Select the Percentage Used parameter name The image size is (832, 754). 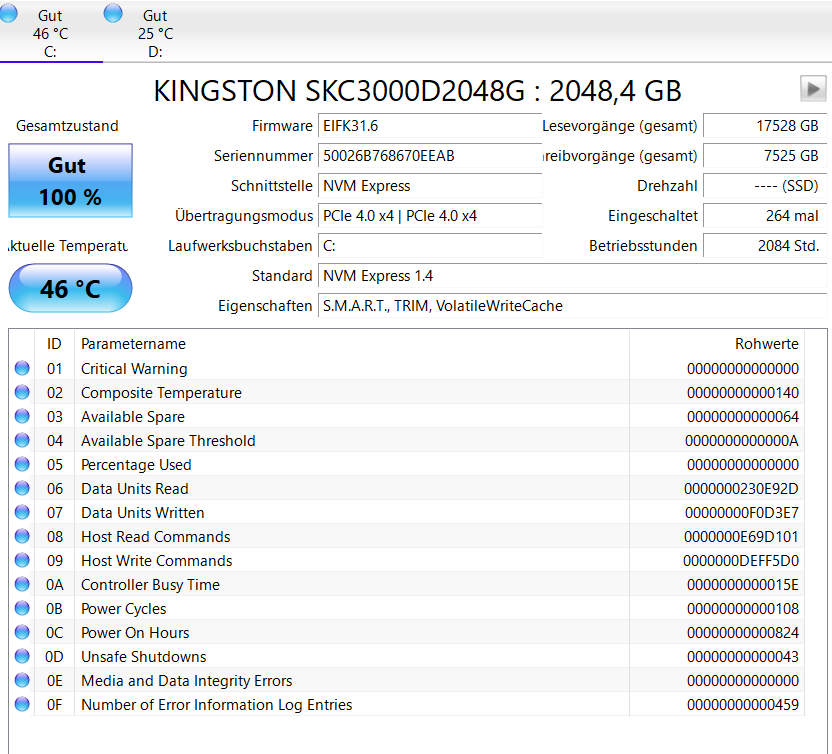click(136, 465)
